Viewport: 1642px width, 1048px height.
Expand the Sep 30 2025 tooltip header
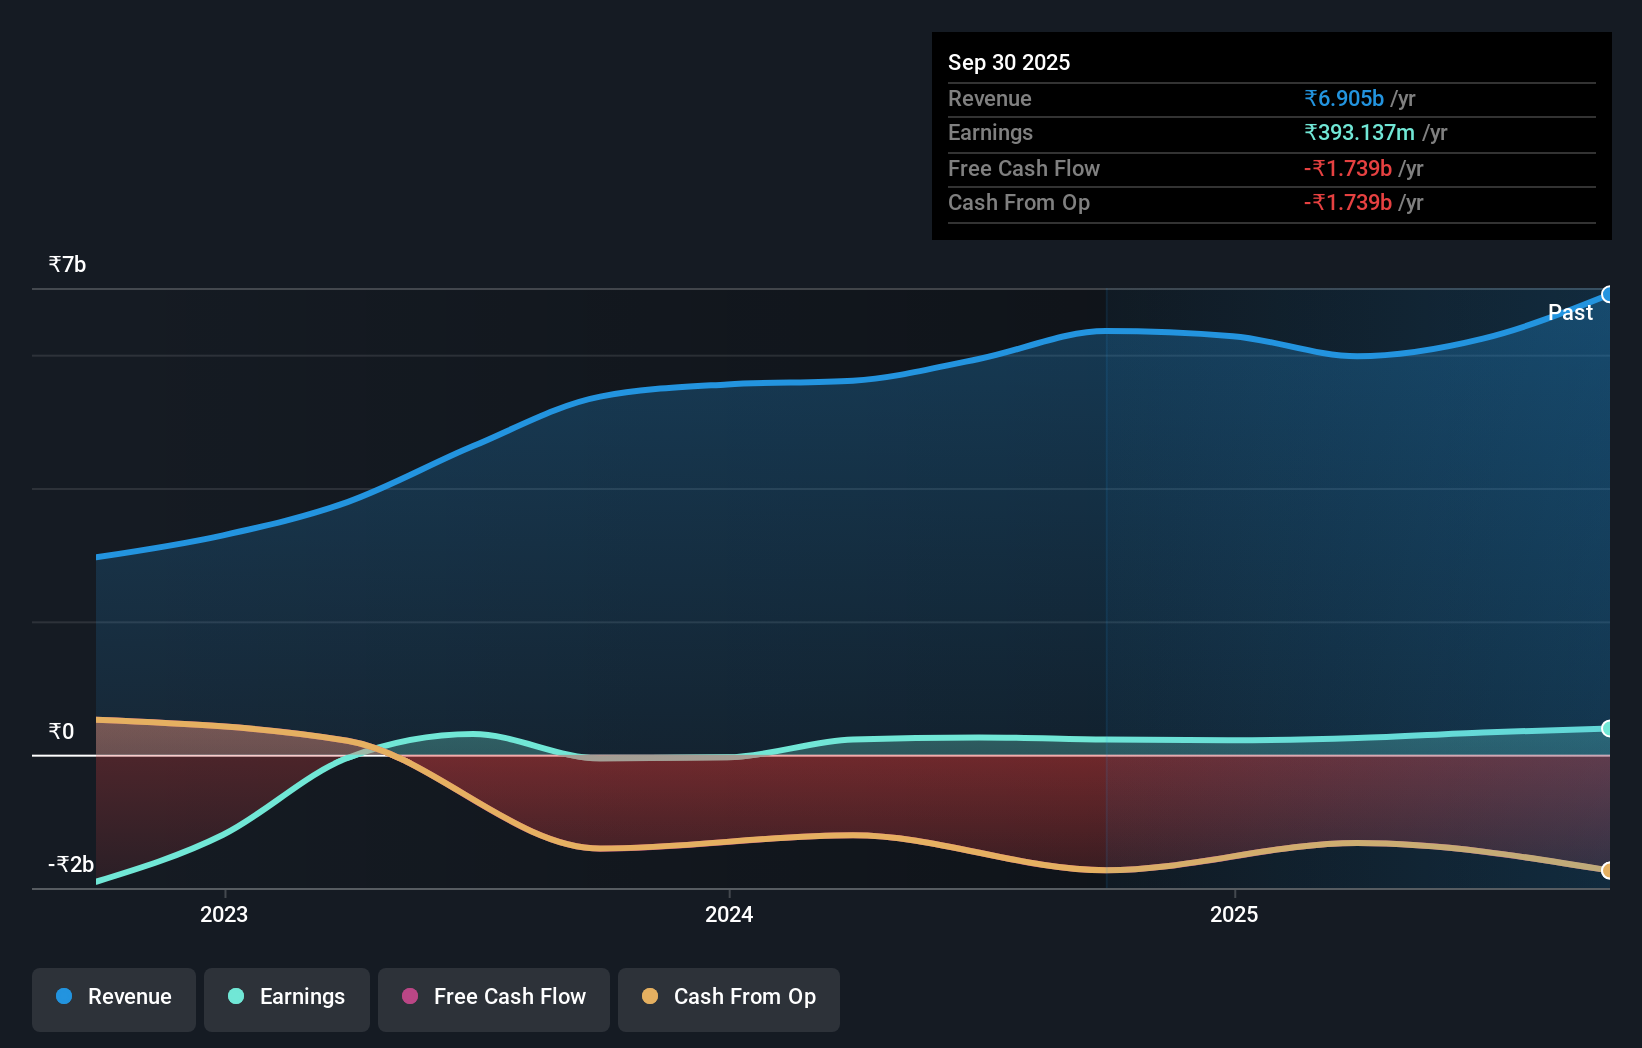1009,62
